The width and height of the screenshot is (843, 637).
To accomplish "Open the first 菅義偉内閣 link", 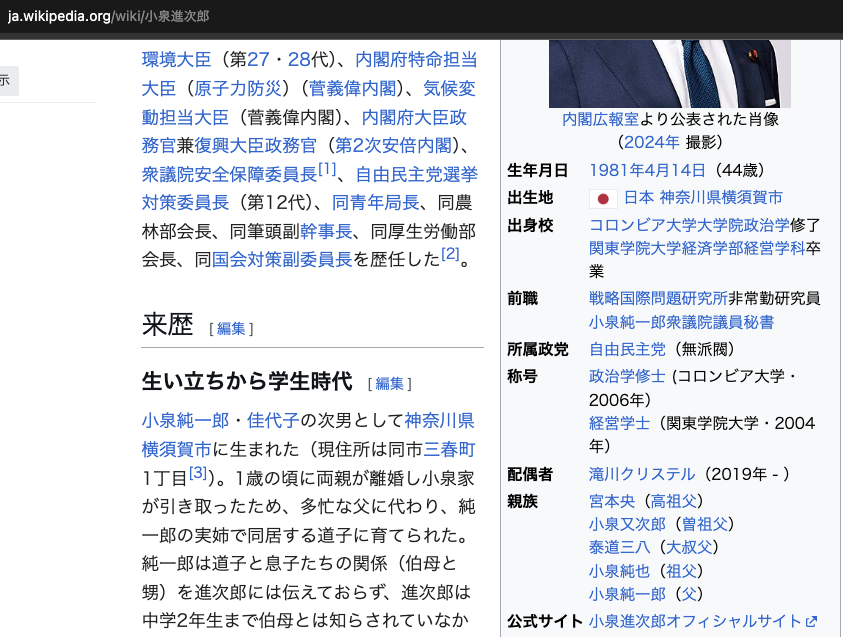I will [x=353, y=88].
